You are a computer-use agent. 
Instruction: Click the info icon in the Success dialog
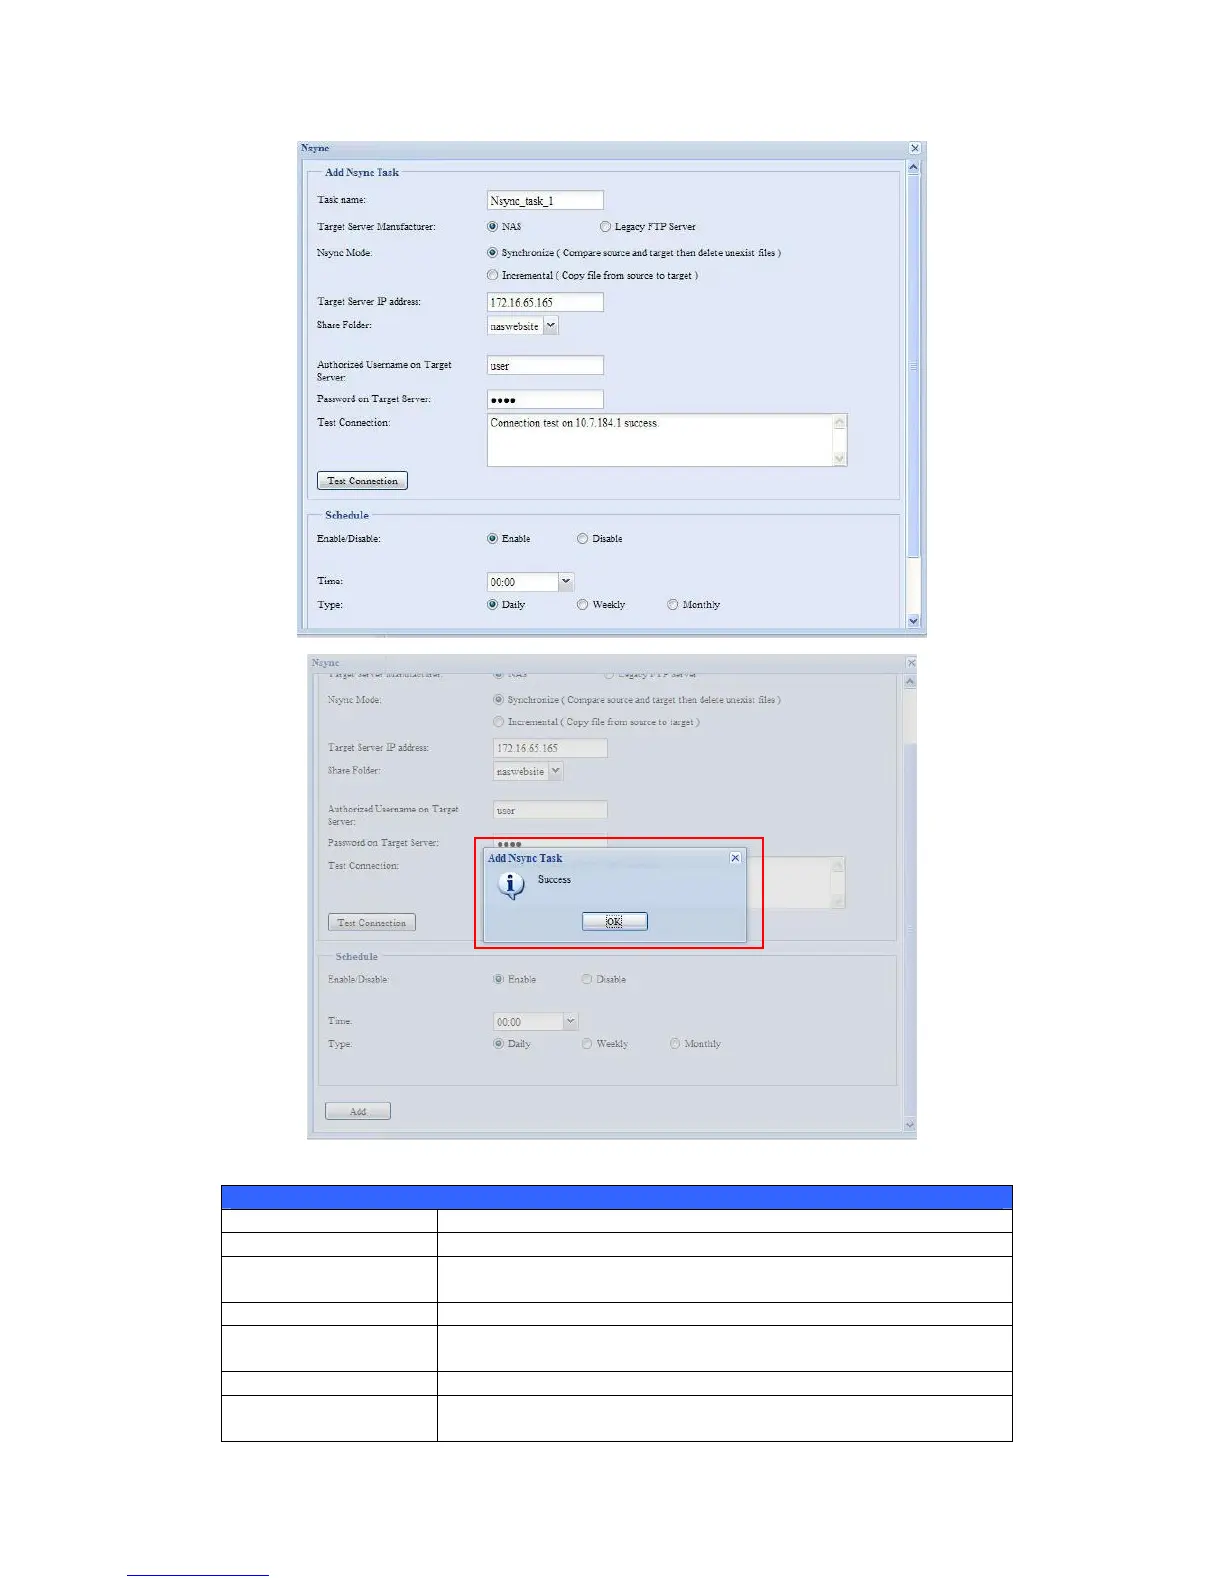[511, 885]
